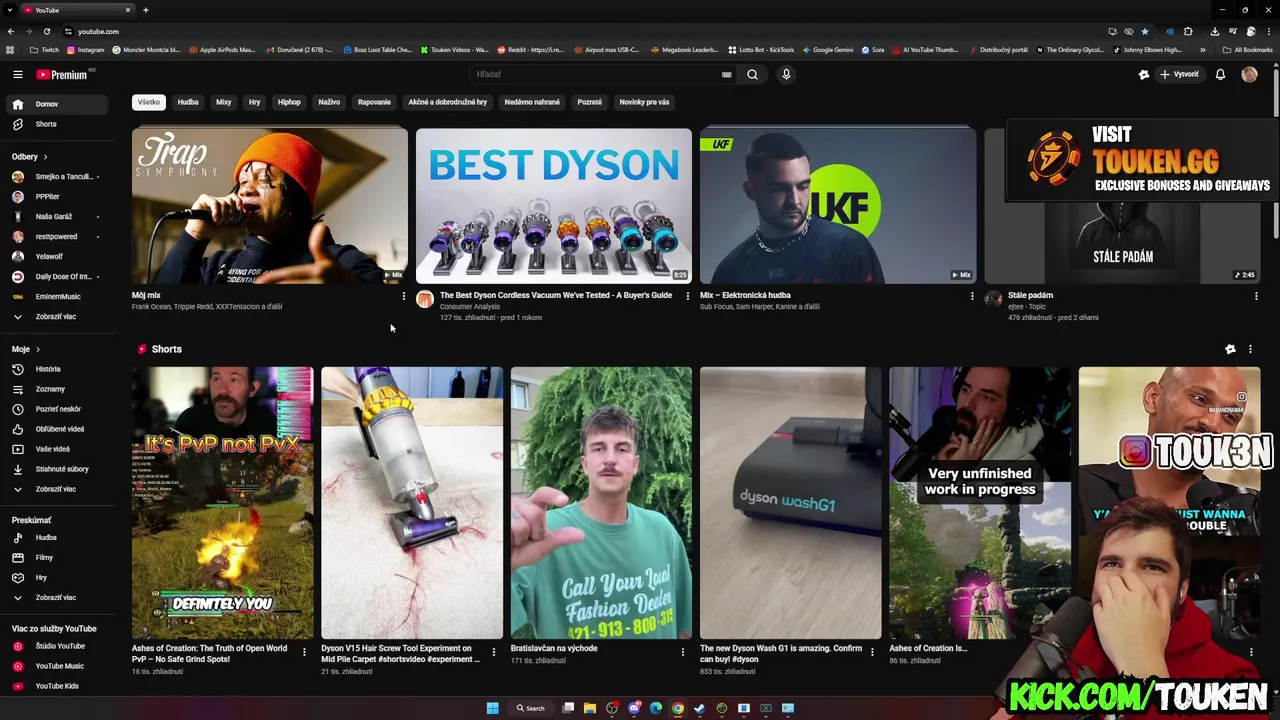Select the Nedávno nahrané chip
This screenshot has height=720, width=1280.
coord(532,102)
